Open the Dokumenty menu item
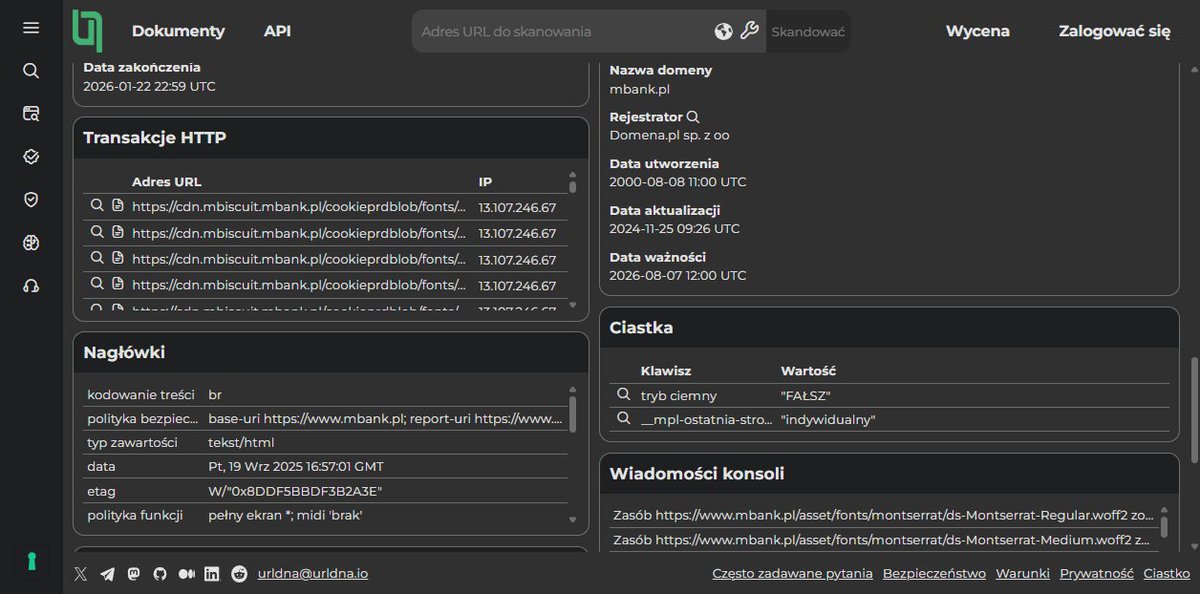 click(x=178, y=31)
